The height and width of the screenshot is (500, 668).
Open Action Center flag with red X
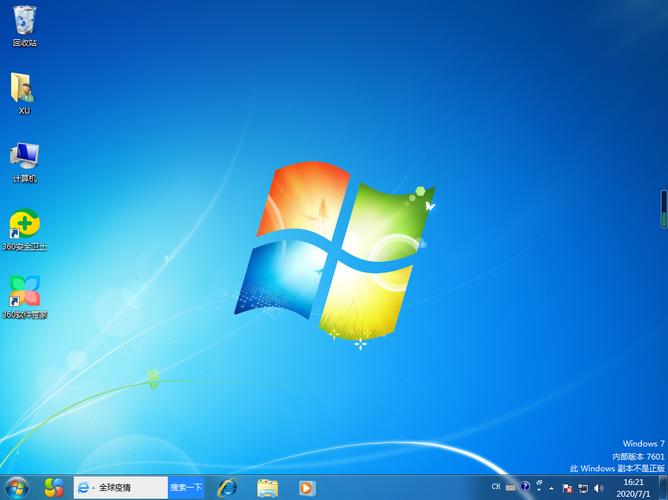point(568,487)
